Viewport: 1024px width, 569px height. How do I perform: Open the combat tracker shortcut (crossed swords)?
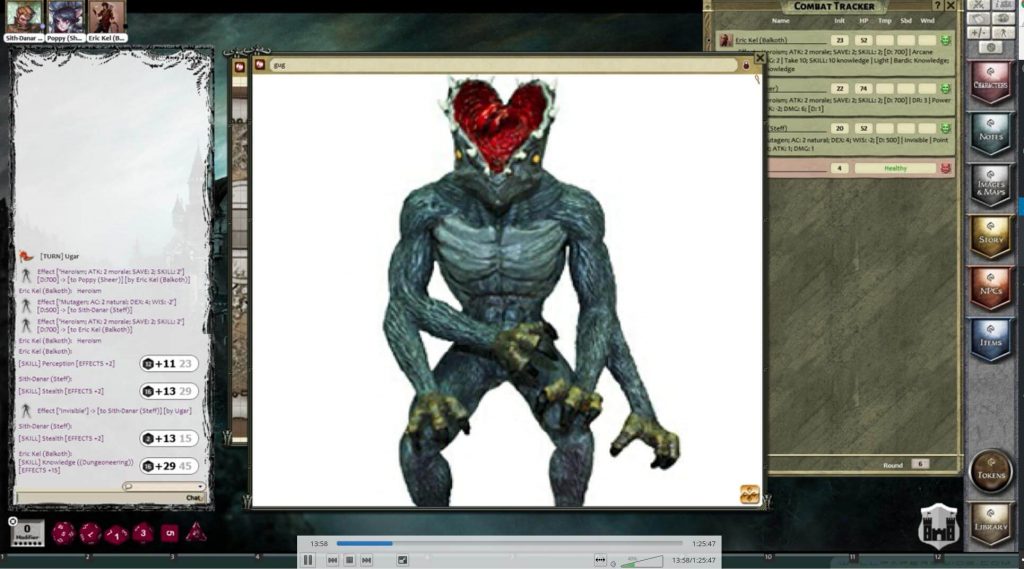pos(978,5)
